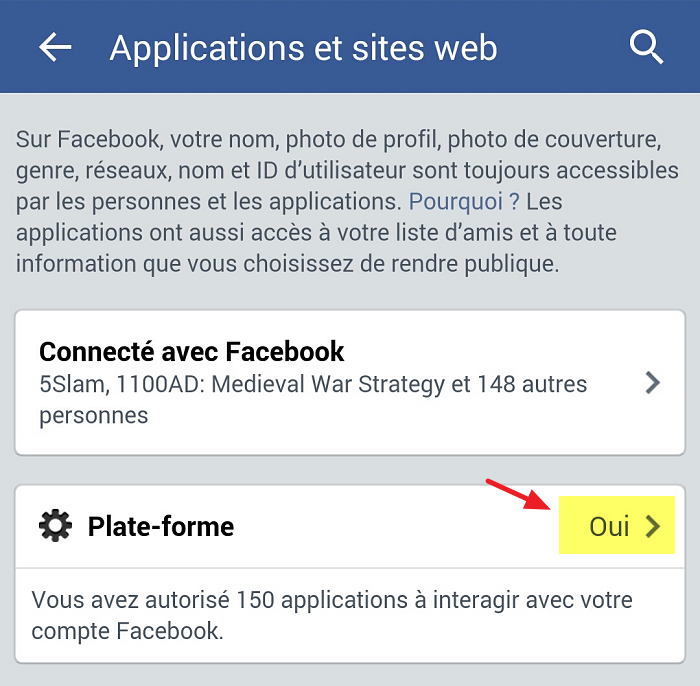700x686 pixels.
Task: Click the yellow highlighted area around Oui
Action: 617,525
